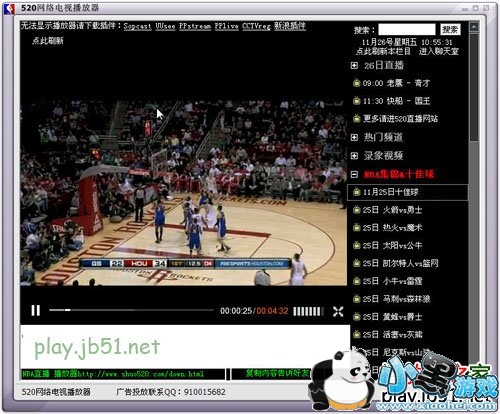Play 25日 火箭vs勇士 highlights
The width and height of the screenshot is (500, 414).
tap(392, 210)
